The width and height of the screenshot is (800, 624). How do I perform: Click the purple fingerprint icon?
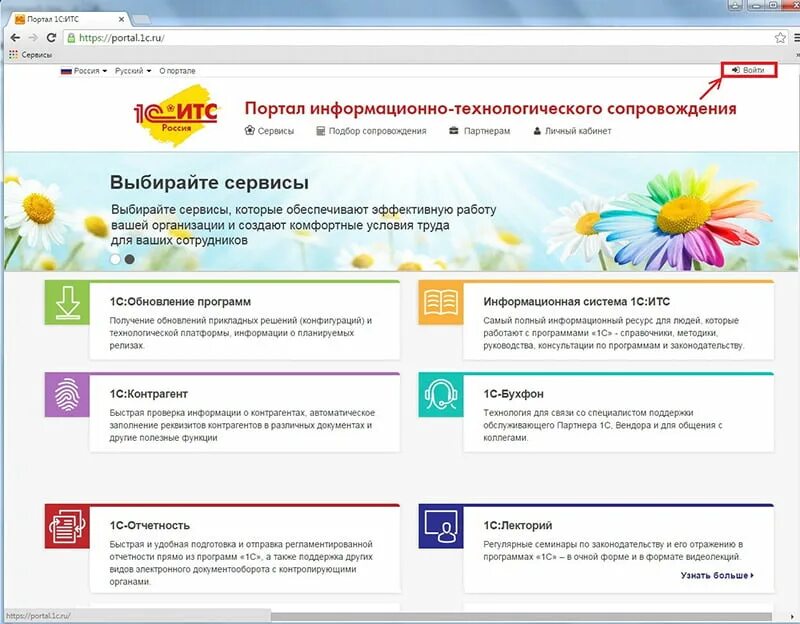coord(67,395)
